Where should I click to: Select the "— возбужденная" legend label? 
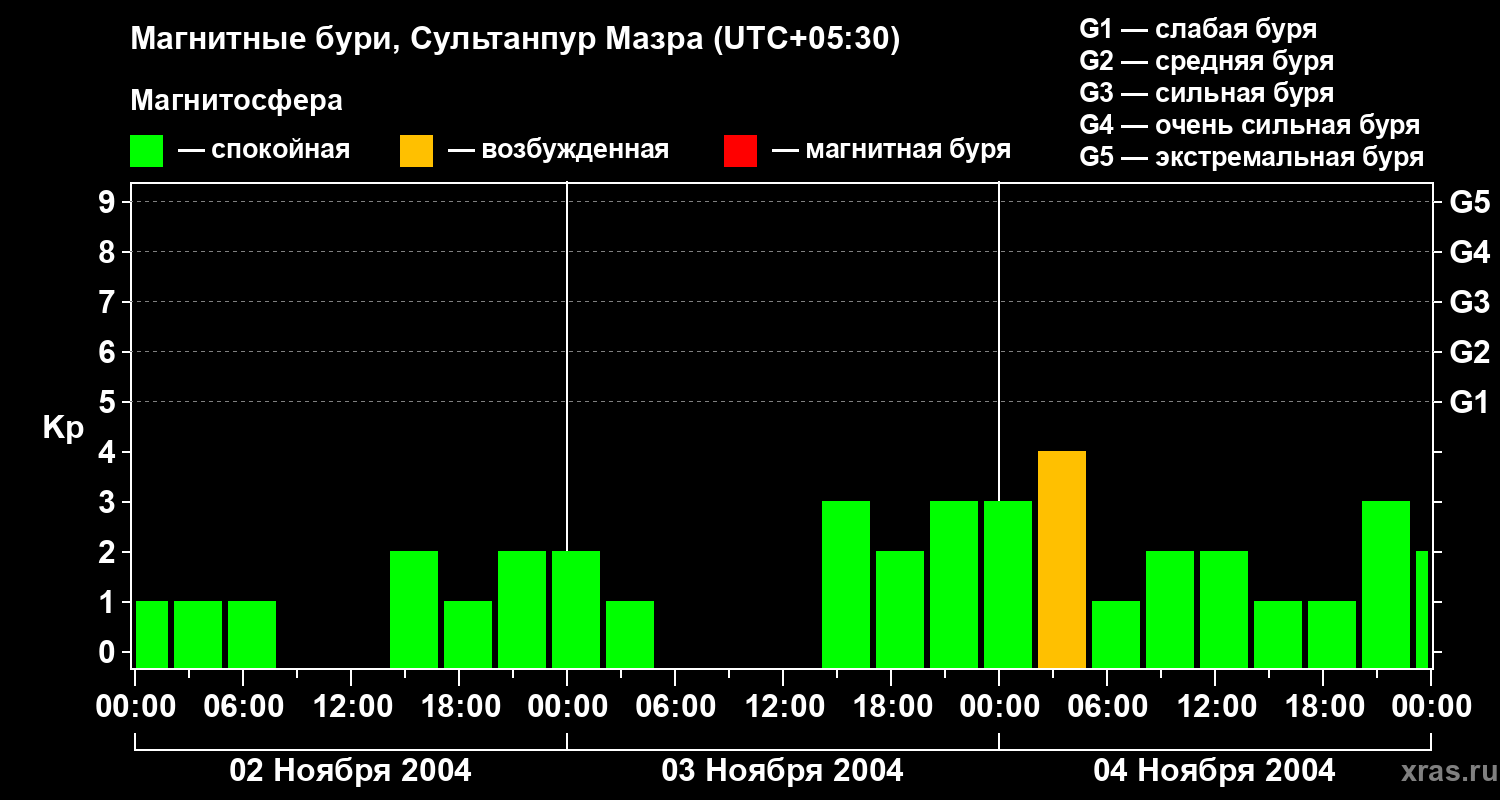(x=558, y=150)
